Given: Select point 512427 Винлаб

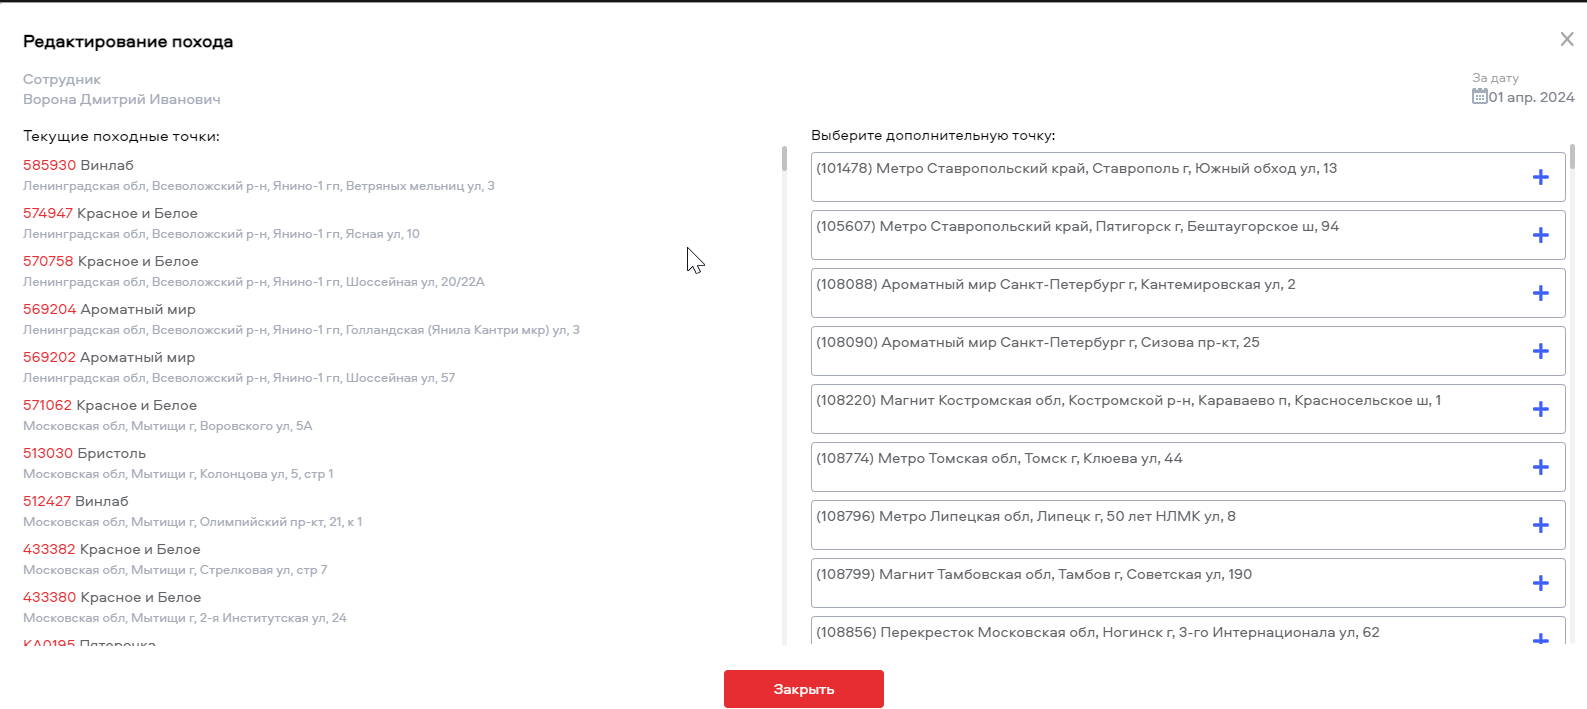Looking at the screenshot, I should tap(76, 501).
